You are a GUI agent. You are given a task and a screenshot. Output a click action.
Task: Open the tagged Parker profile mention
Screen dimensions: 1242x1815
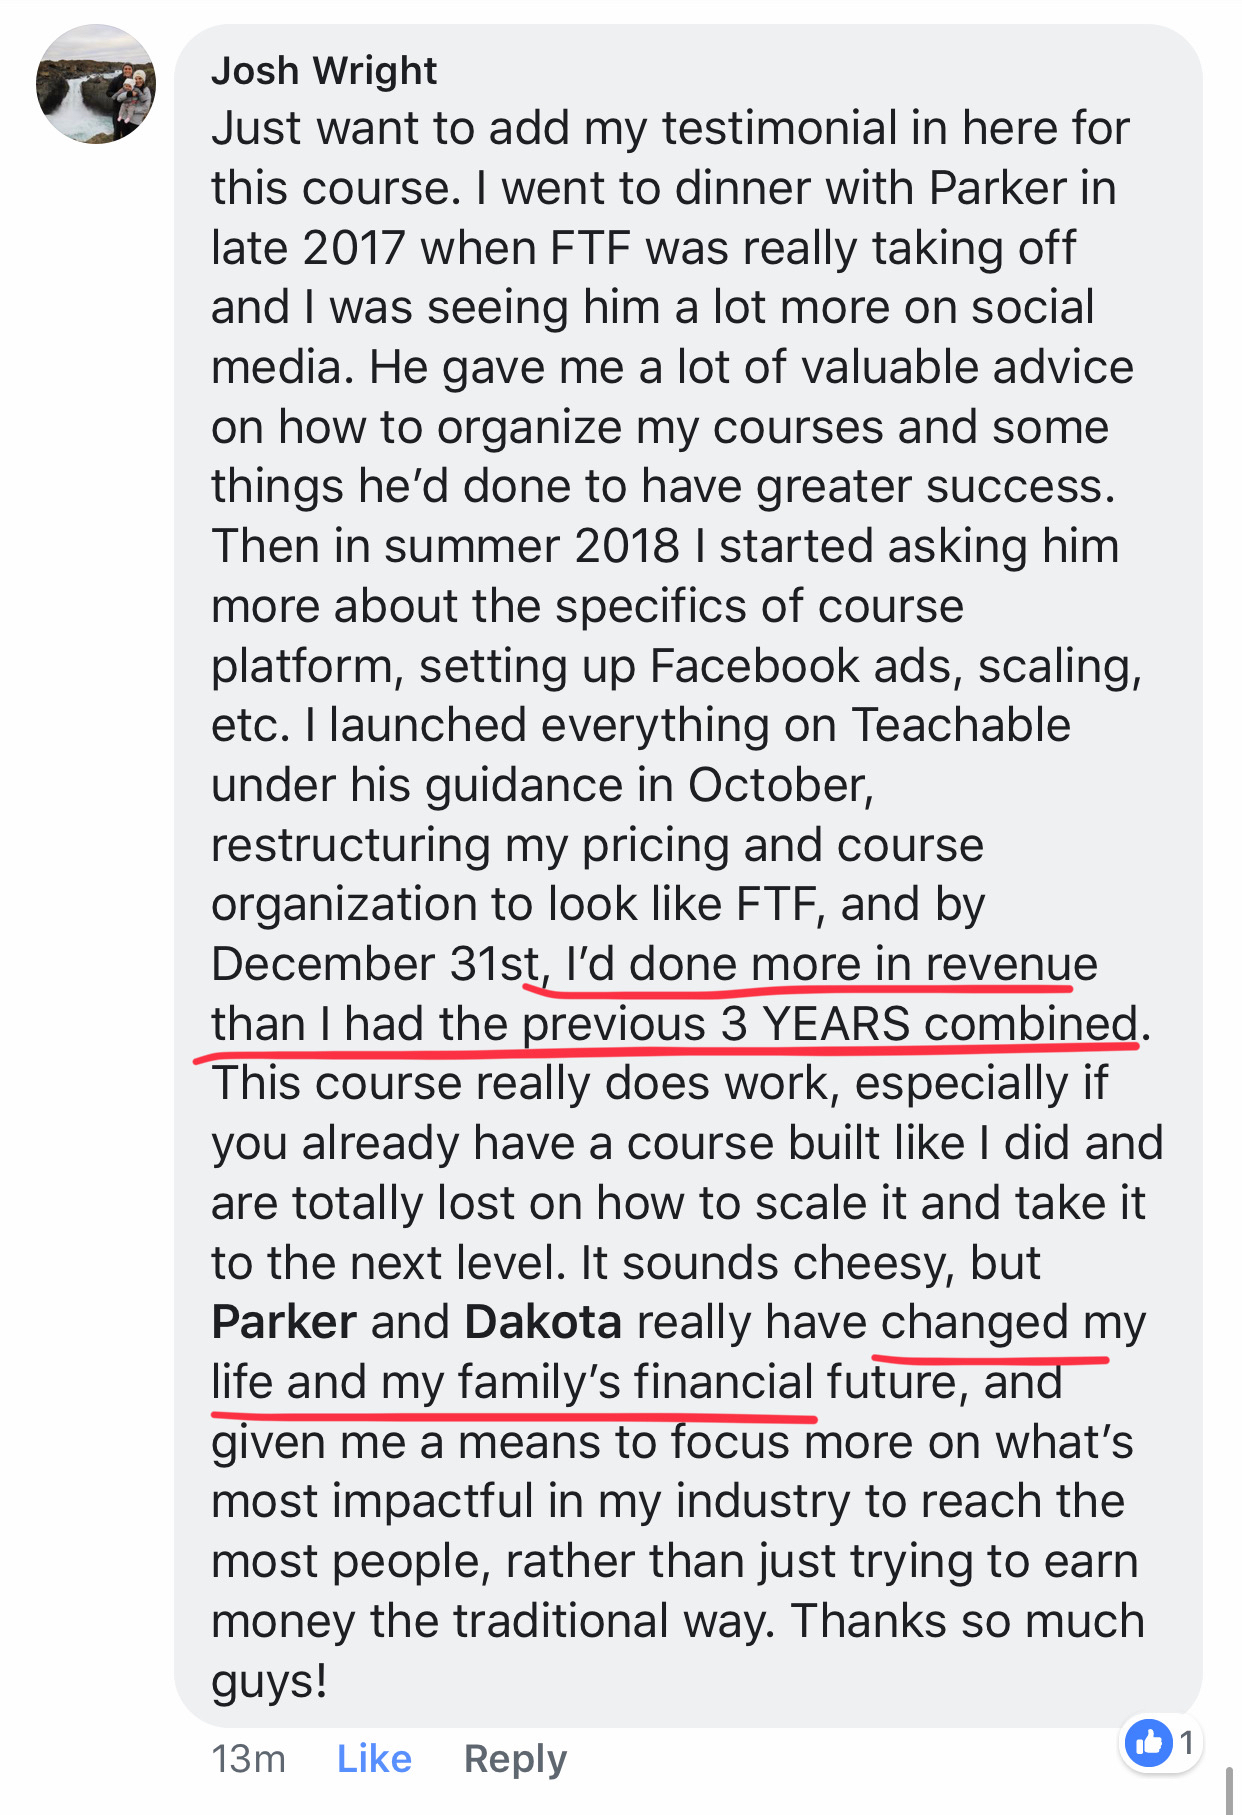284,1322
